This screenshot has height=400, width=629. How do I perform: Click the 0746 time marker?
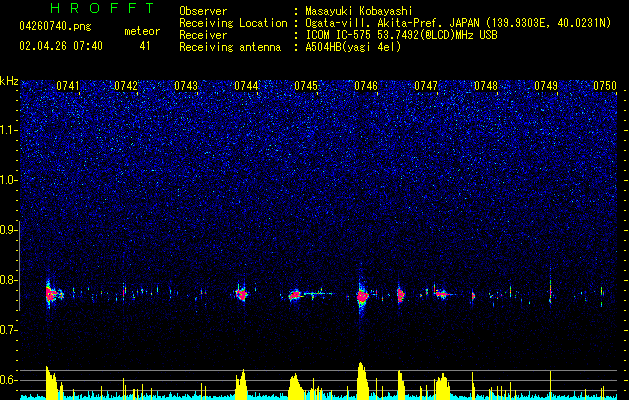[x=366, y=86]
